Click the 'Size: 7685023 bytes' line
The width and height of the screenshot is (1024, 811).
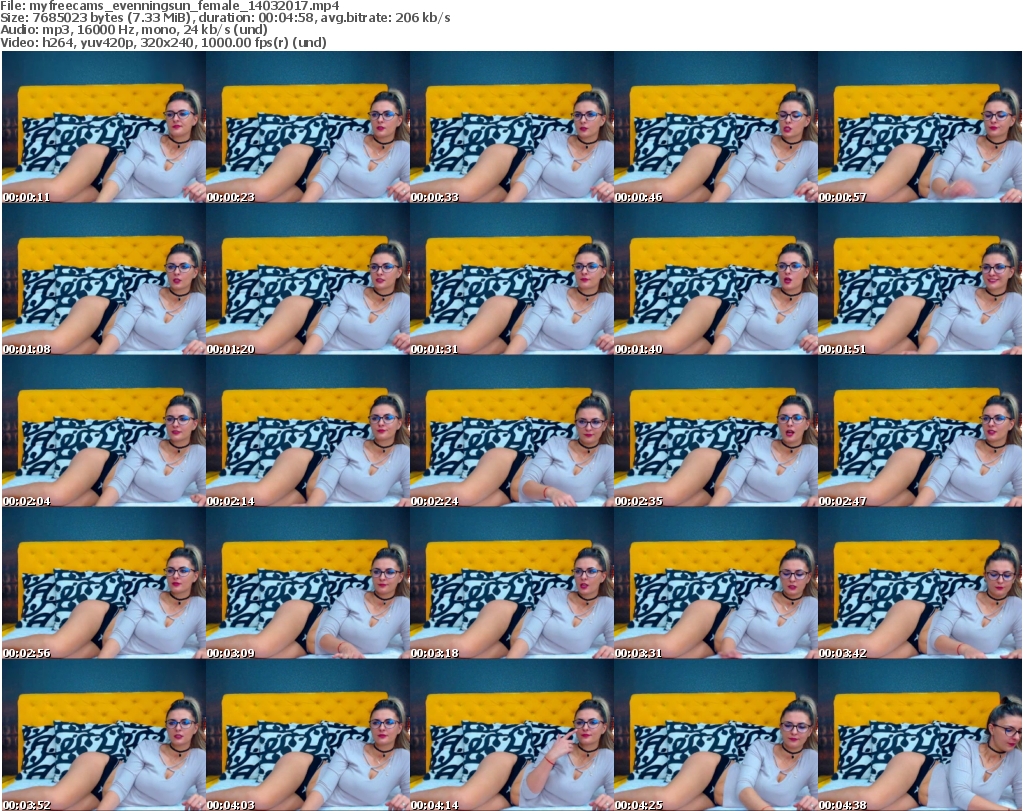225,18
